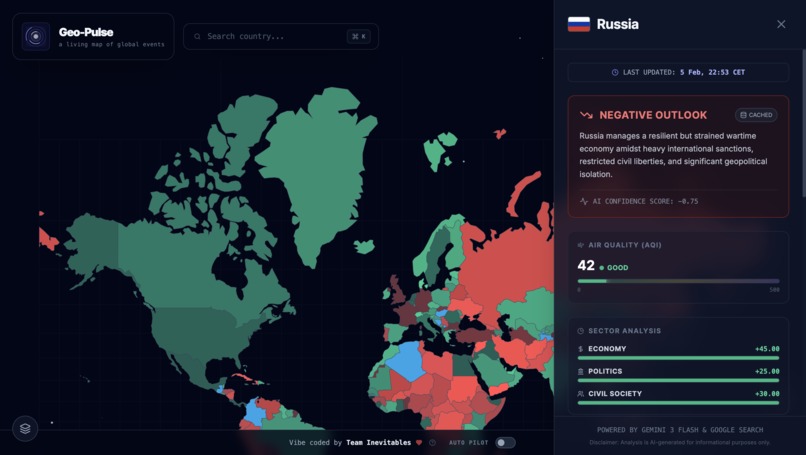Click the Search country input field
The image size is (806, 455).
[281, 37]
